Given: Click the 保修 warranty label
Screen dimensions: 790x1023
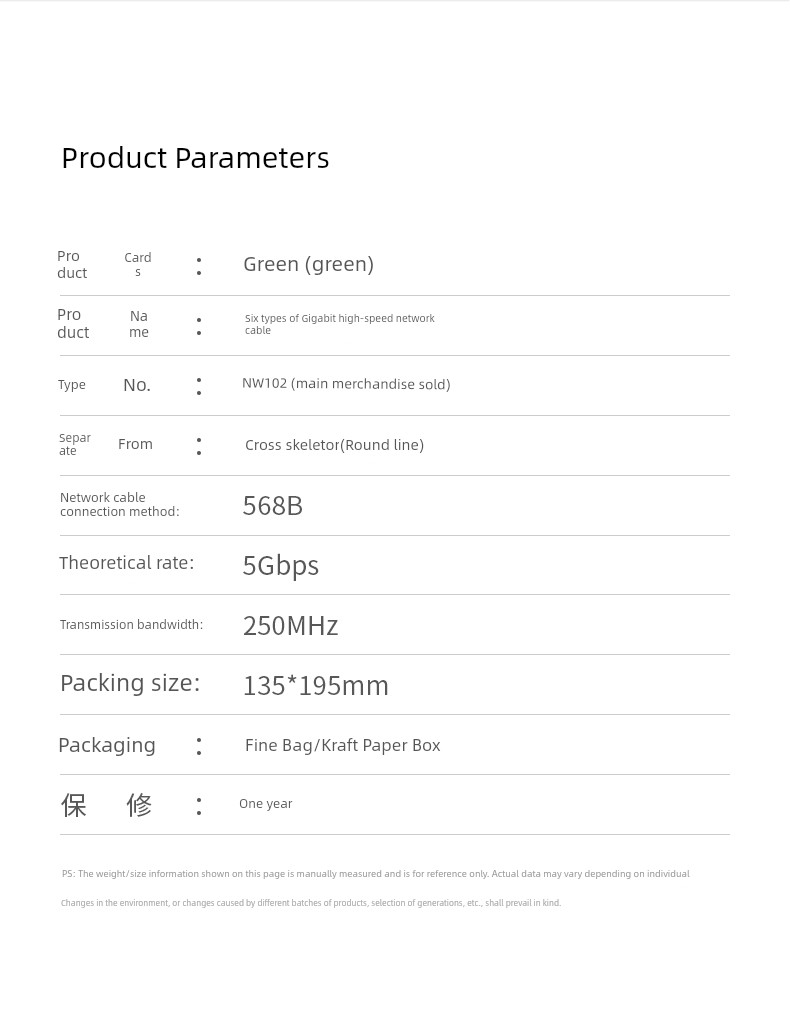Looking at the screenshot, I should pyautogui.click(x=106, y=805).
